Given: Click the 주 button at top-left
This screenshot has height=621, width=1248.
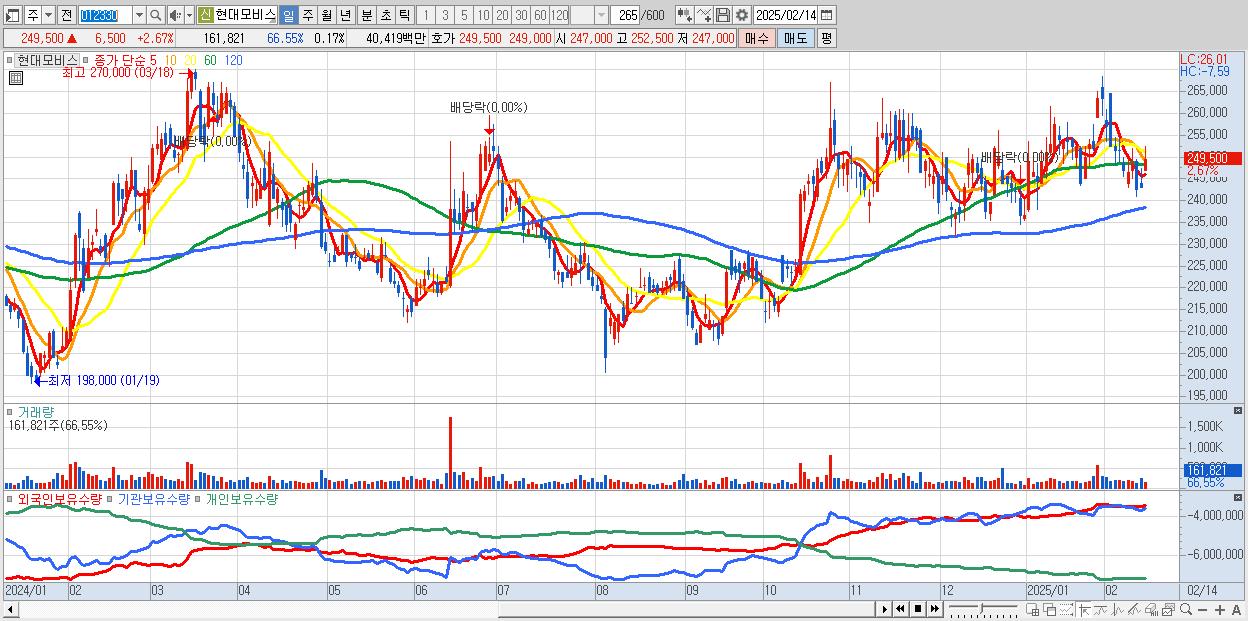Looking at the screenshot, I should pyautogui.click(x=32, y=16).
